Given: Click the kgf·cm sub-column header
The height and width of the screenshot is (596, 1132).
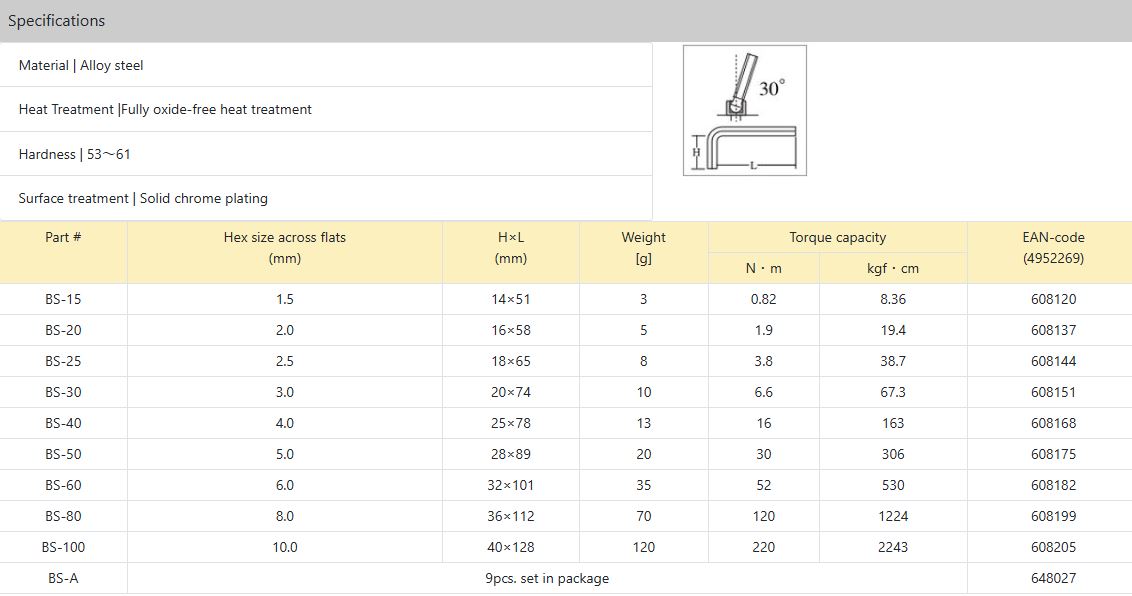Looking at the screenshot, I should pos(892,268).
